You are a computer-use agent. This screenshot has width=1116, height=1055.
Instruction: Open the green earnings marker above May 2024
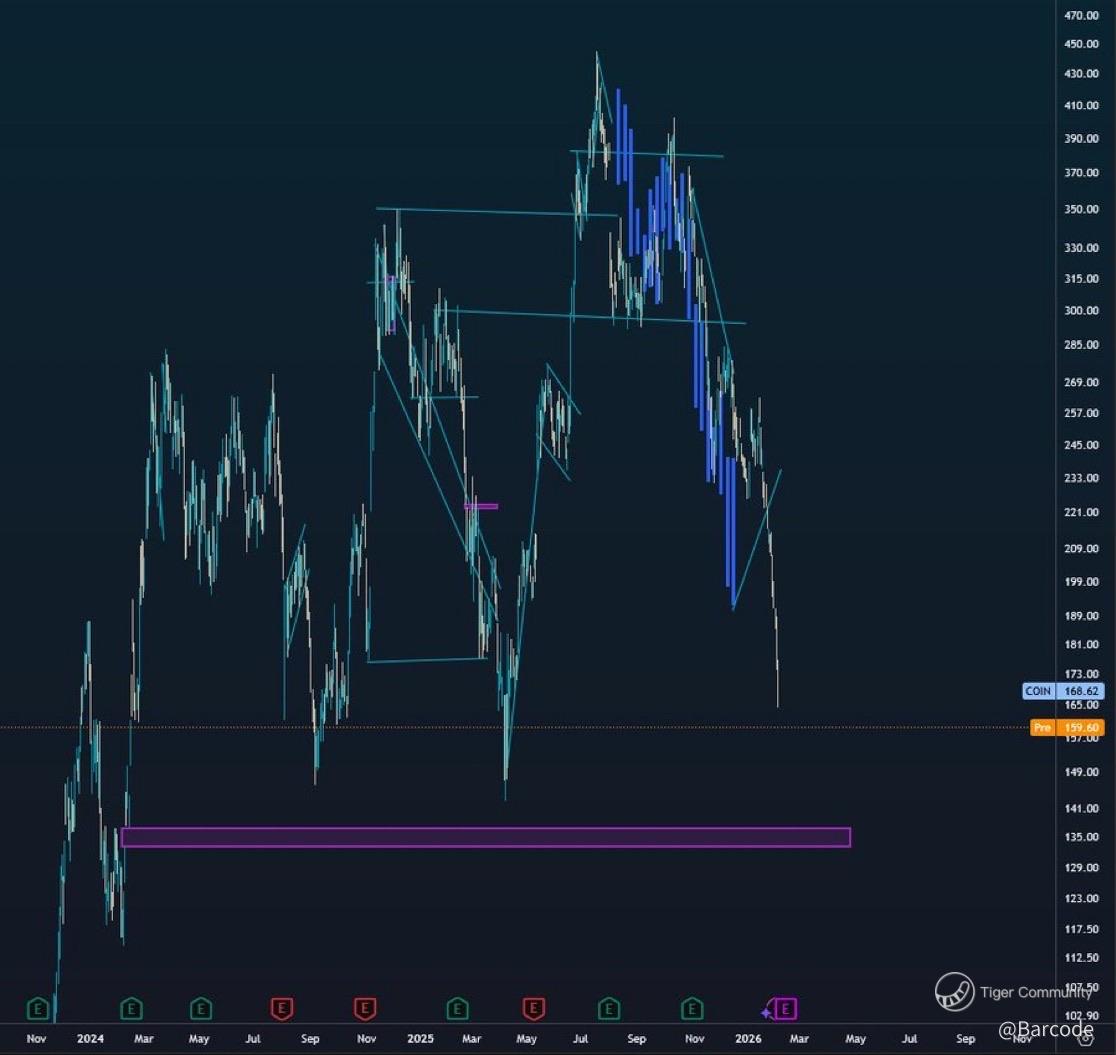point(201,1009)
